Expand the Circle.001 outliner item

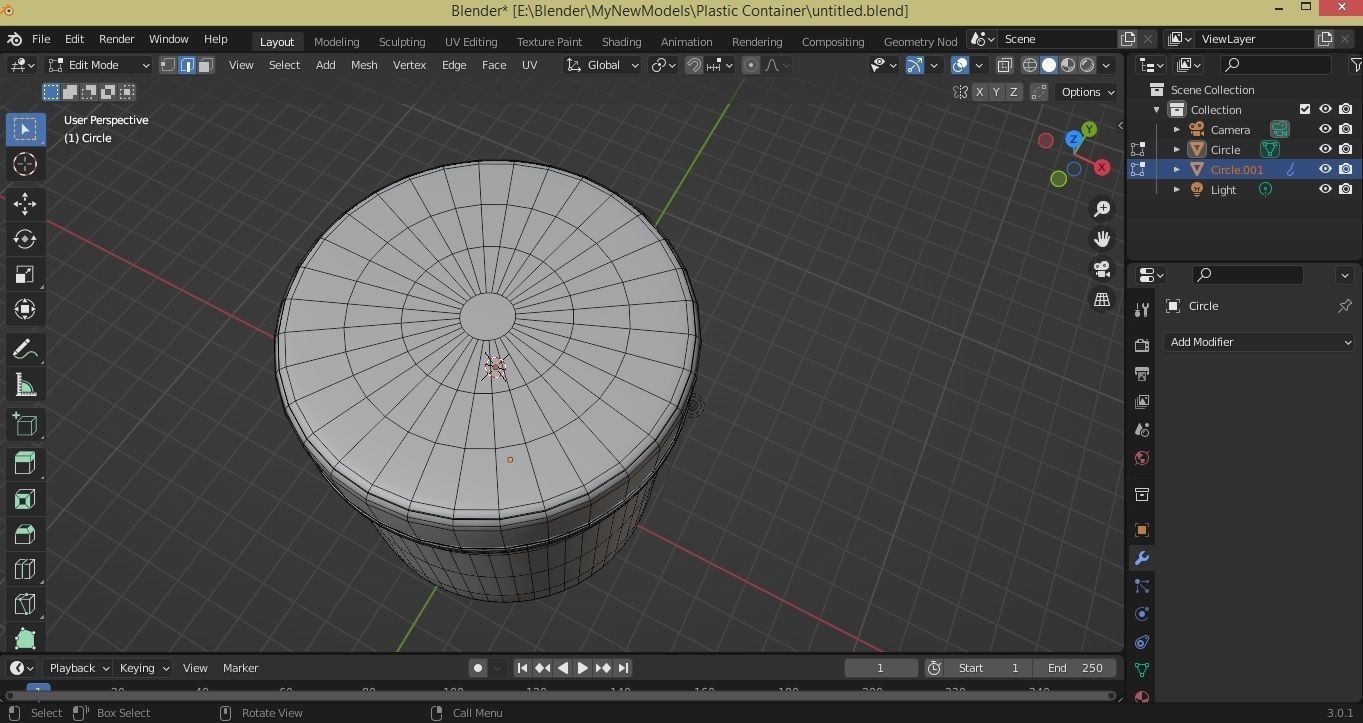pos(1177,169)
